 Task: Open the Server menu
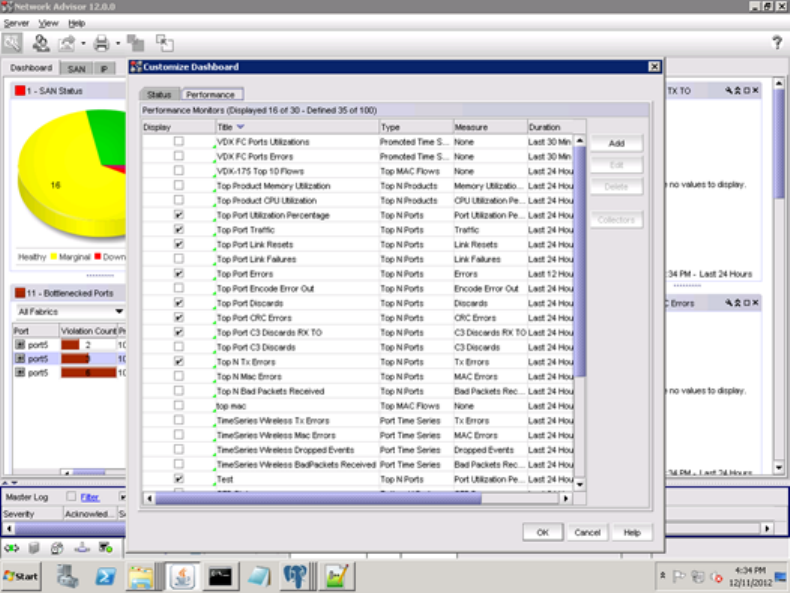coord(16,23)
